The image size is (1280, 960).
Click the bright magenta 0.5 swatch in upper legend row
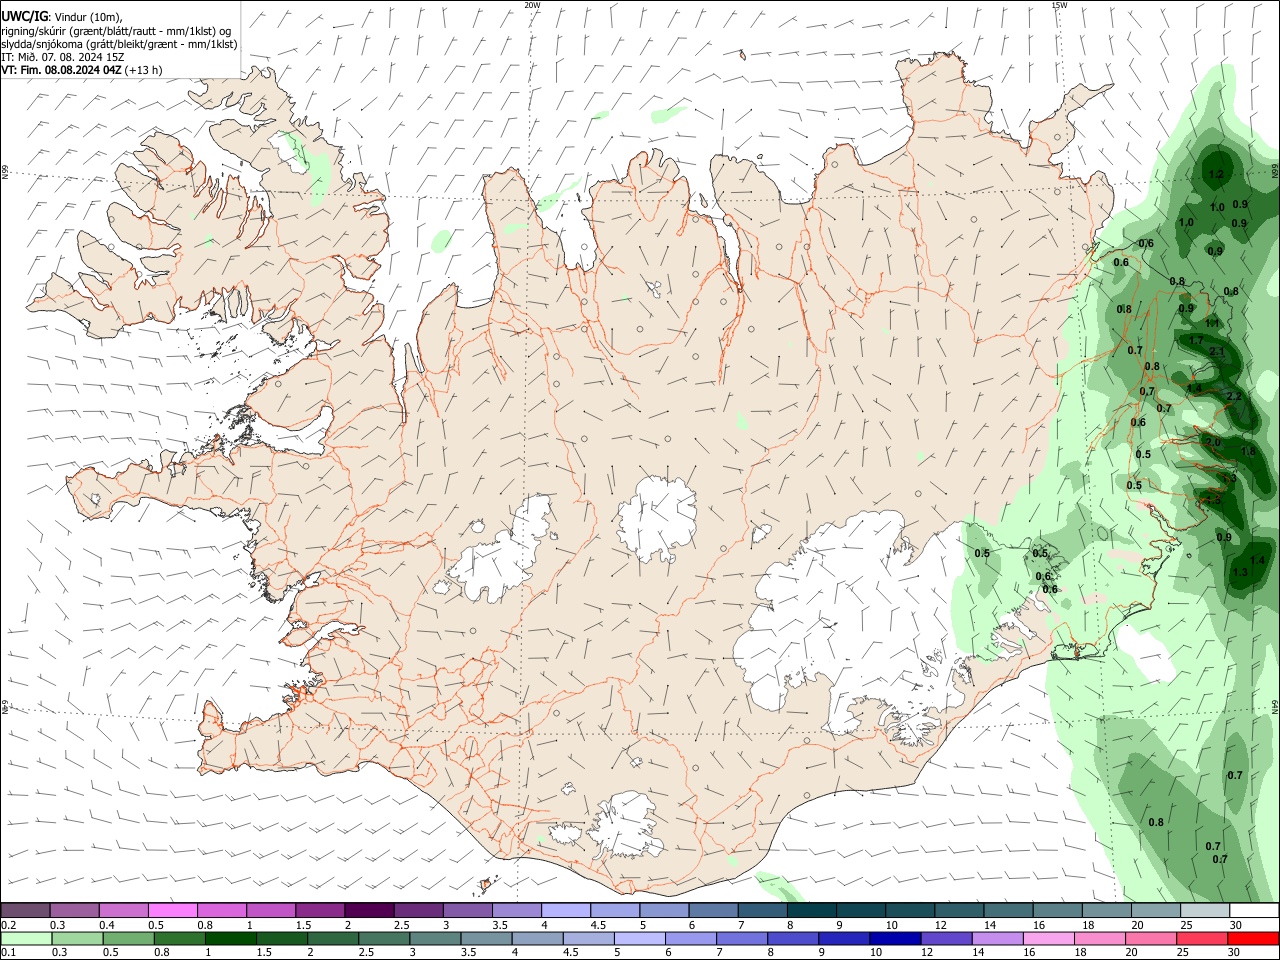[172, 910]
